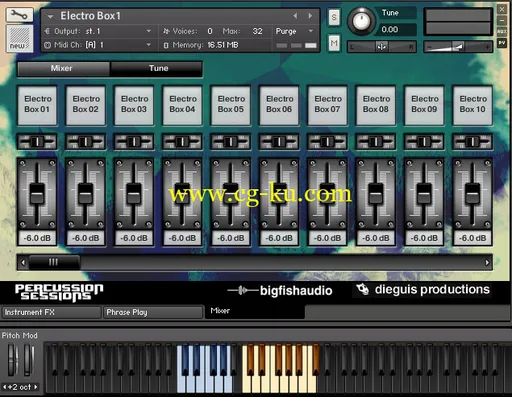Switch to the Tune tab
This screenshot has height=397, width=512.
pyautogui.click(x=157, y=68)
